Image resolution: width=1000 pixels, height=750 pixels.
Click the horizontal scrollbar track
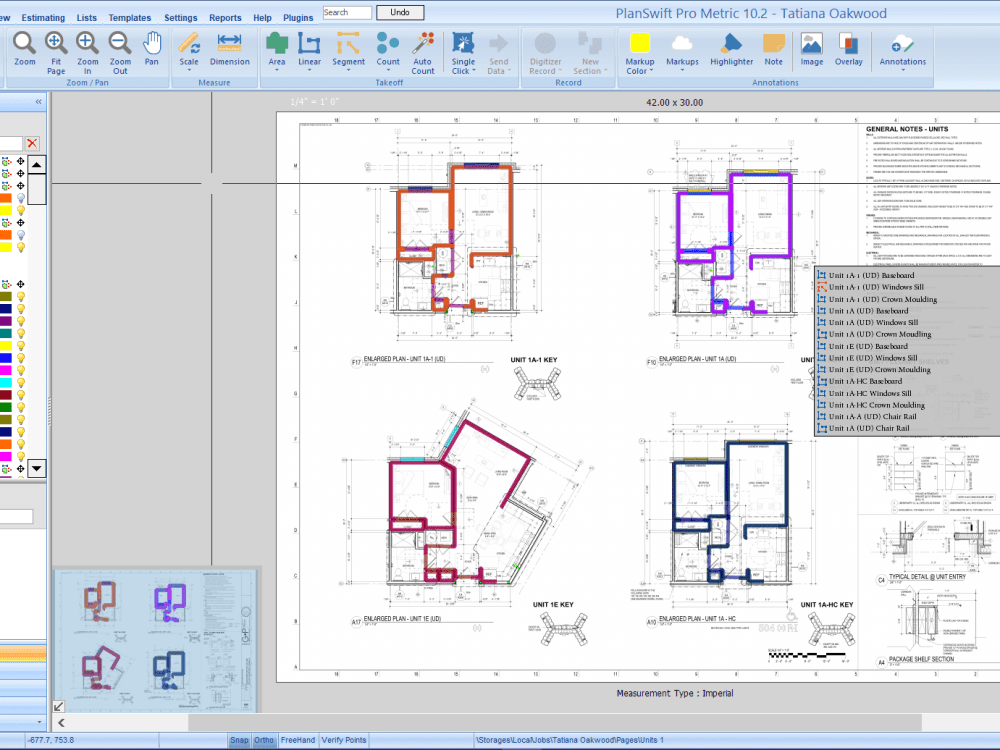pos(555,723)
